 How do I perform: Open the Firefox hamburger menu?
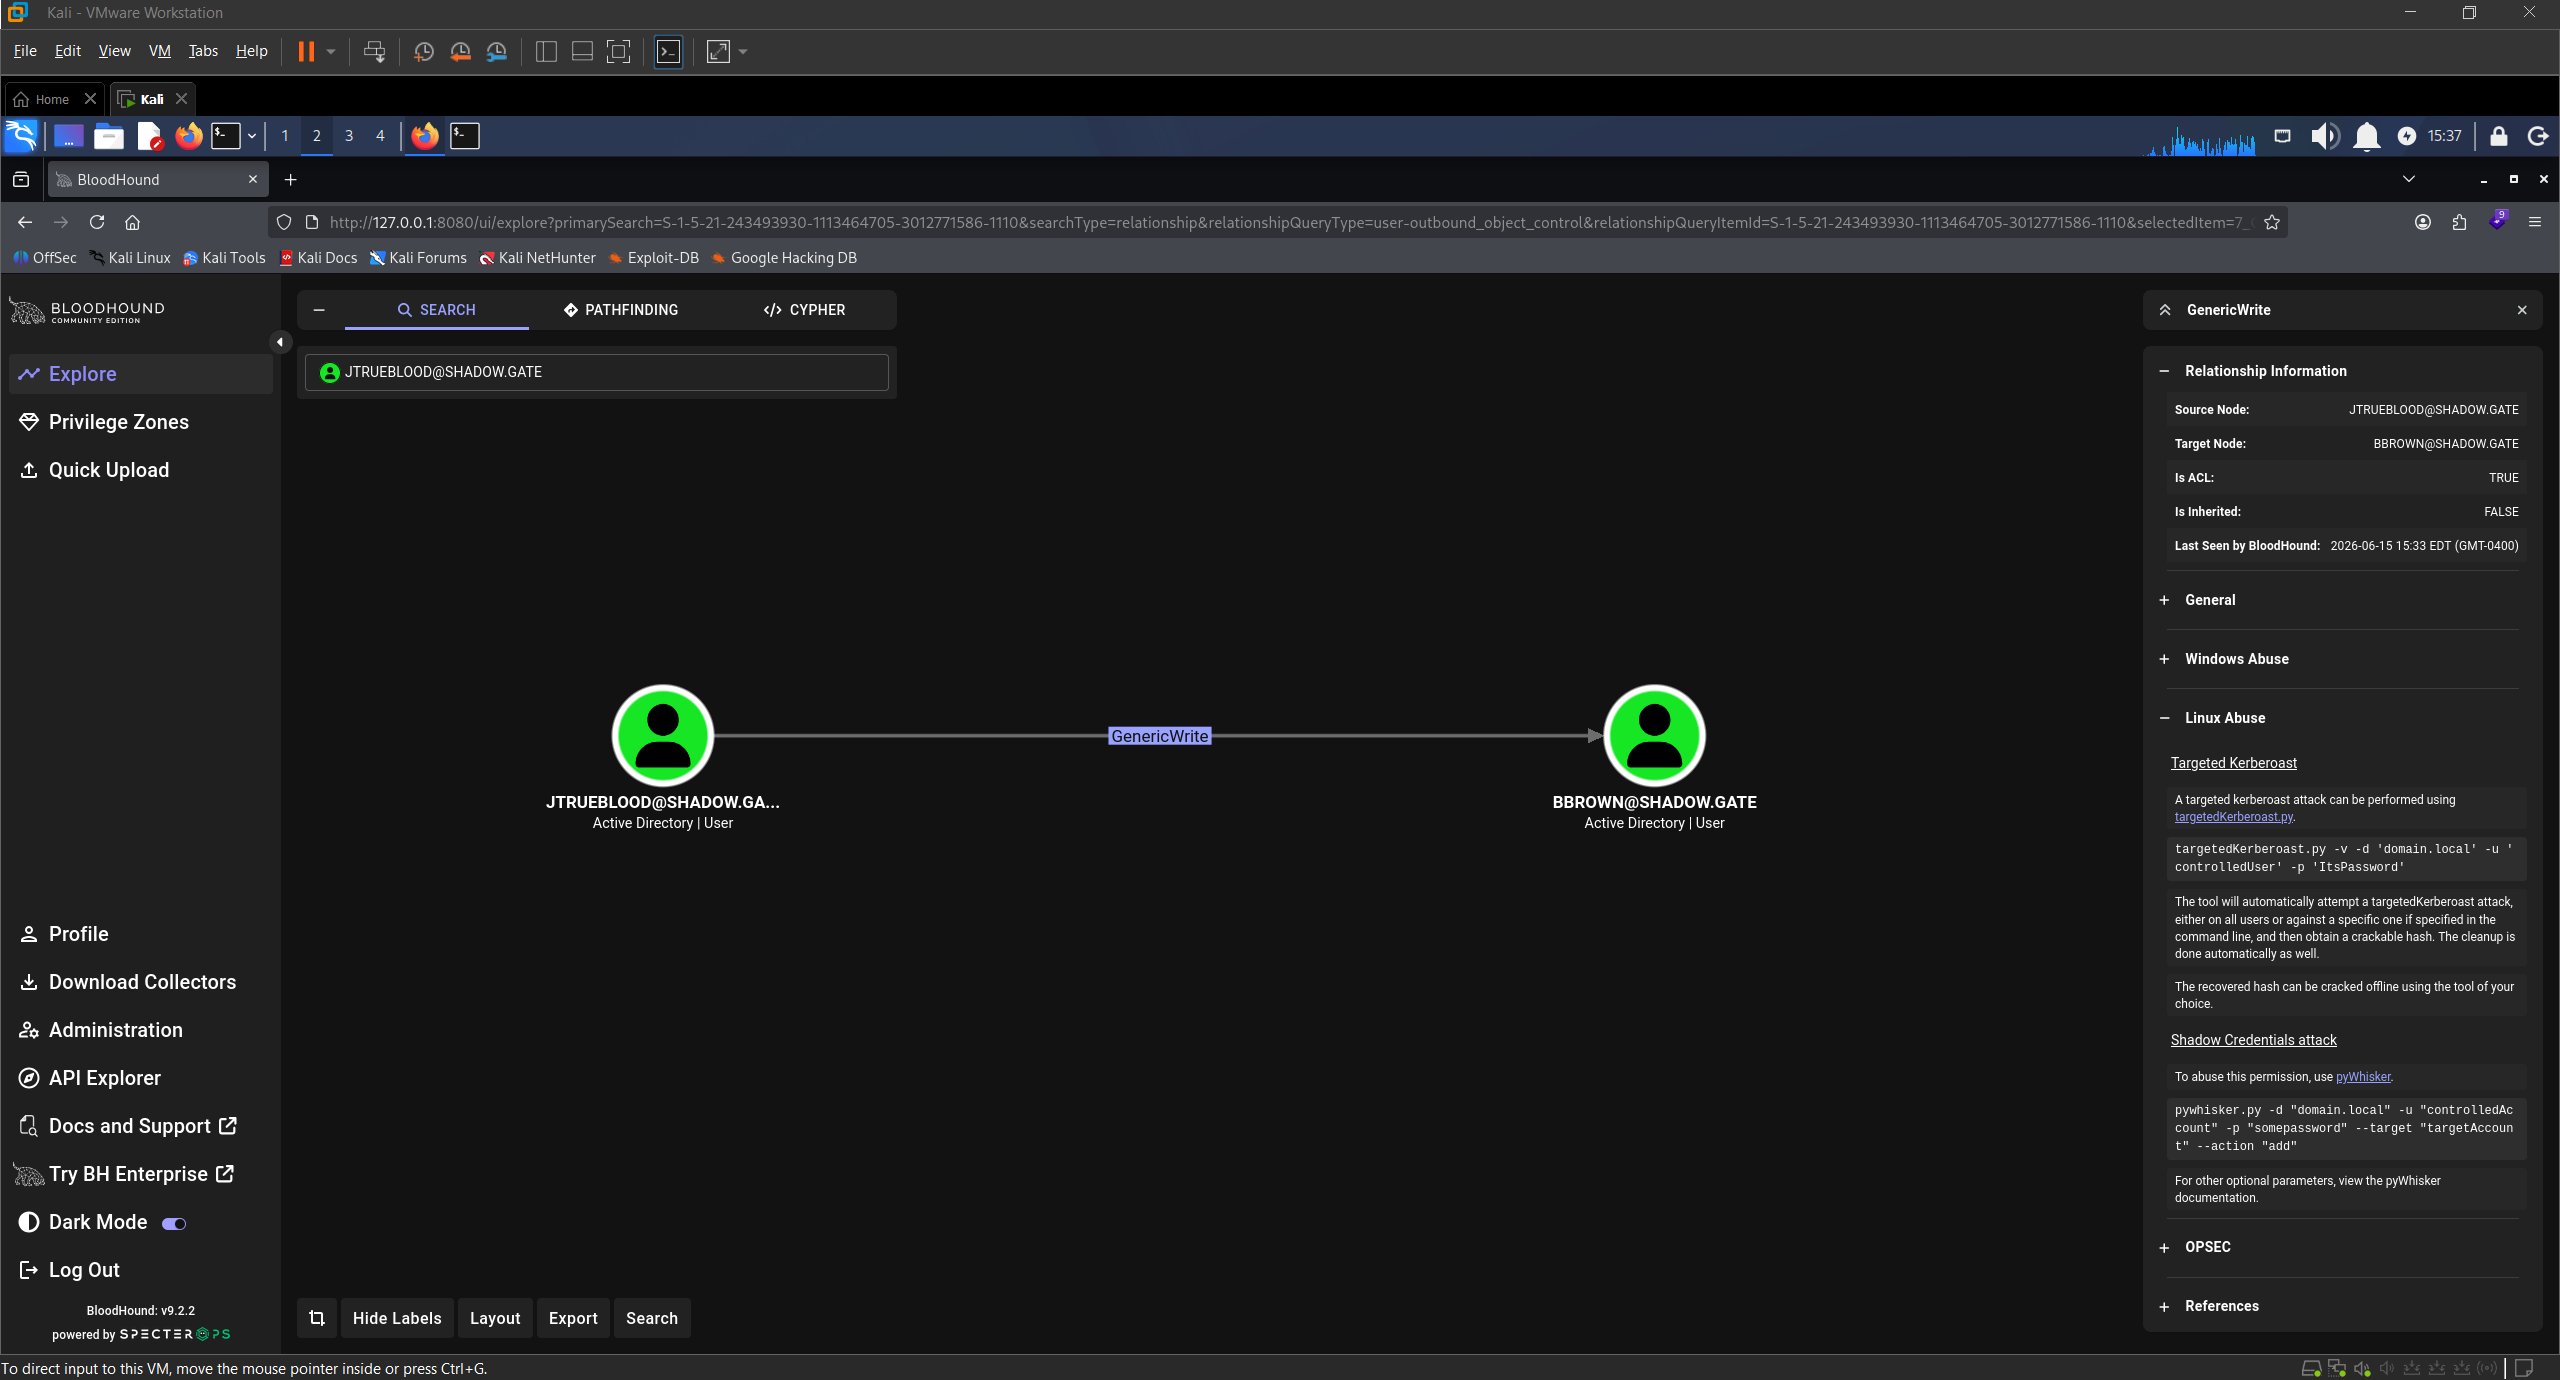2535,222
